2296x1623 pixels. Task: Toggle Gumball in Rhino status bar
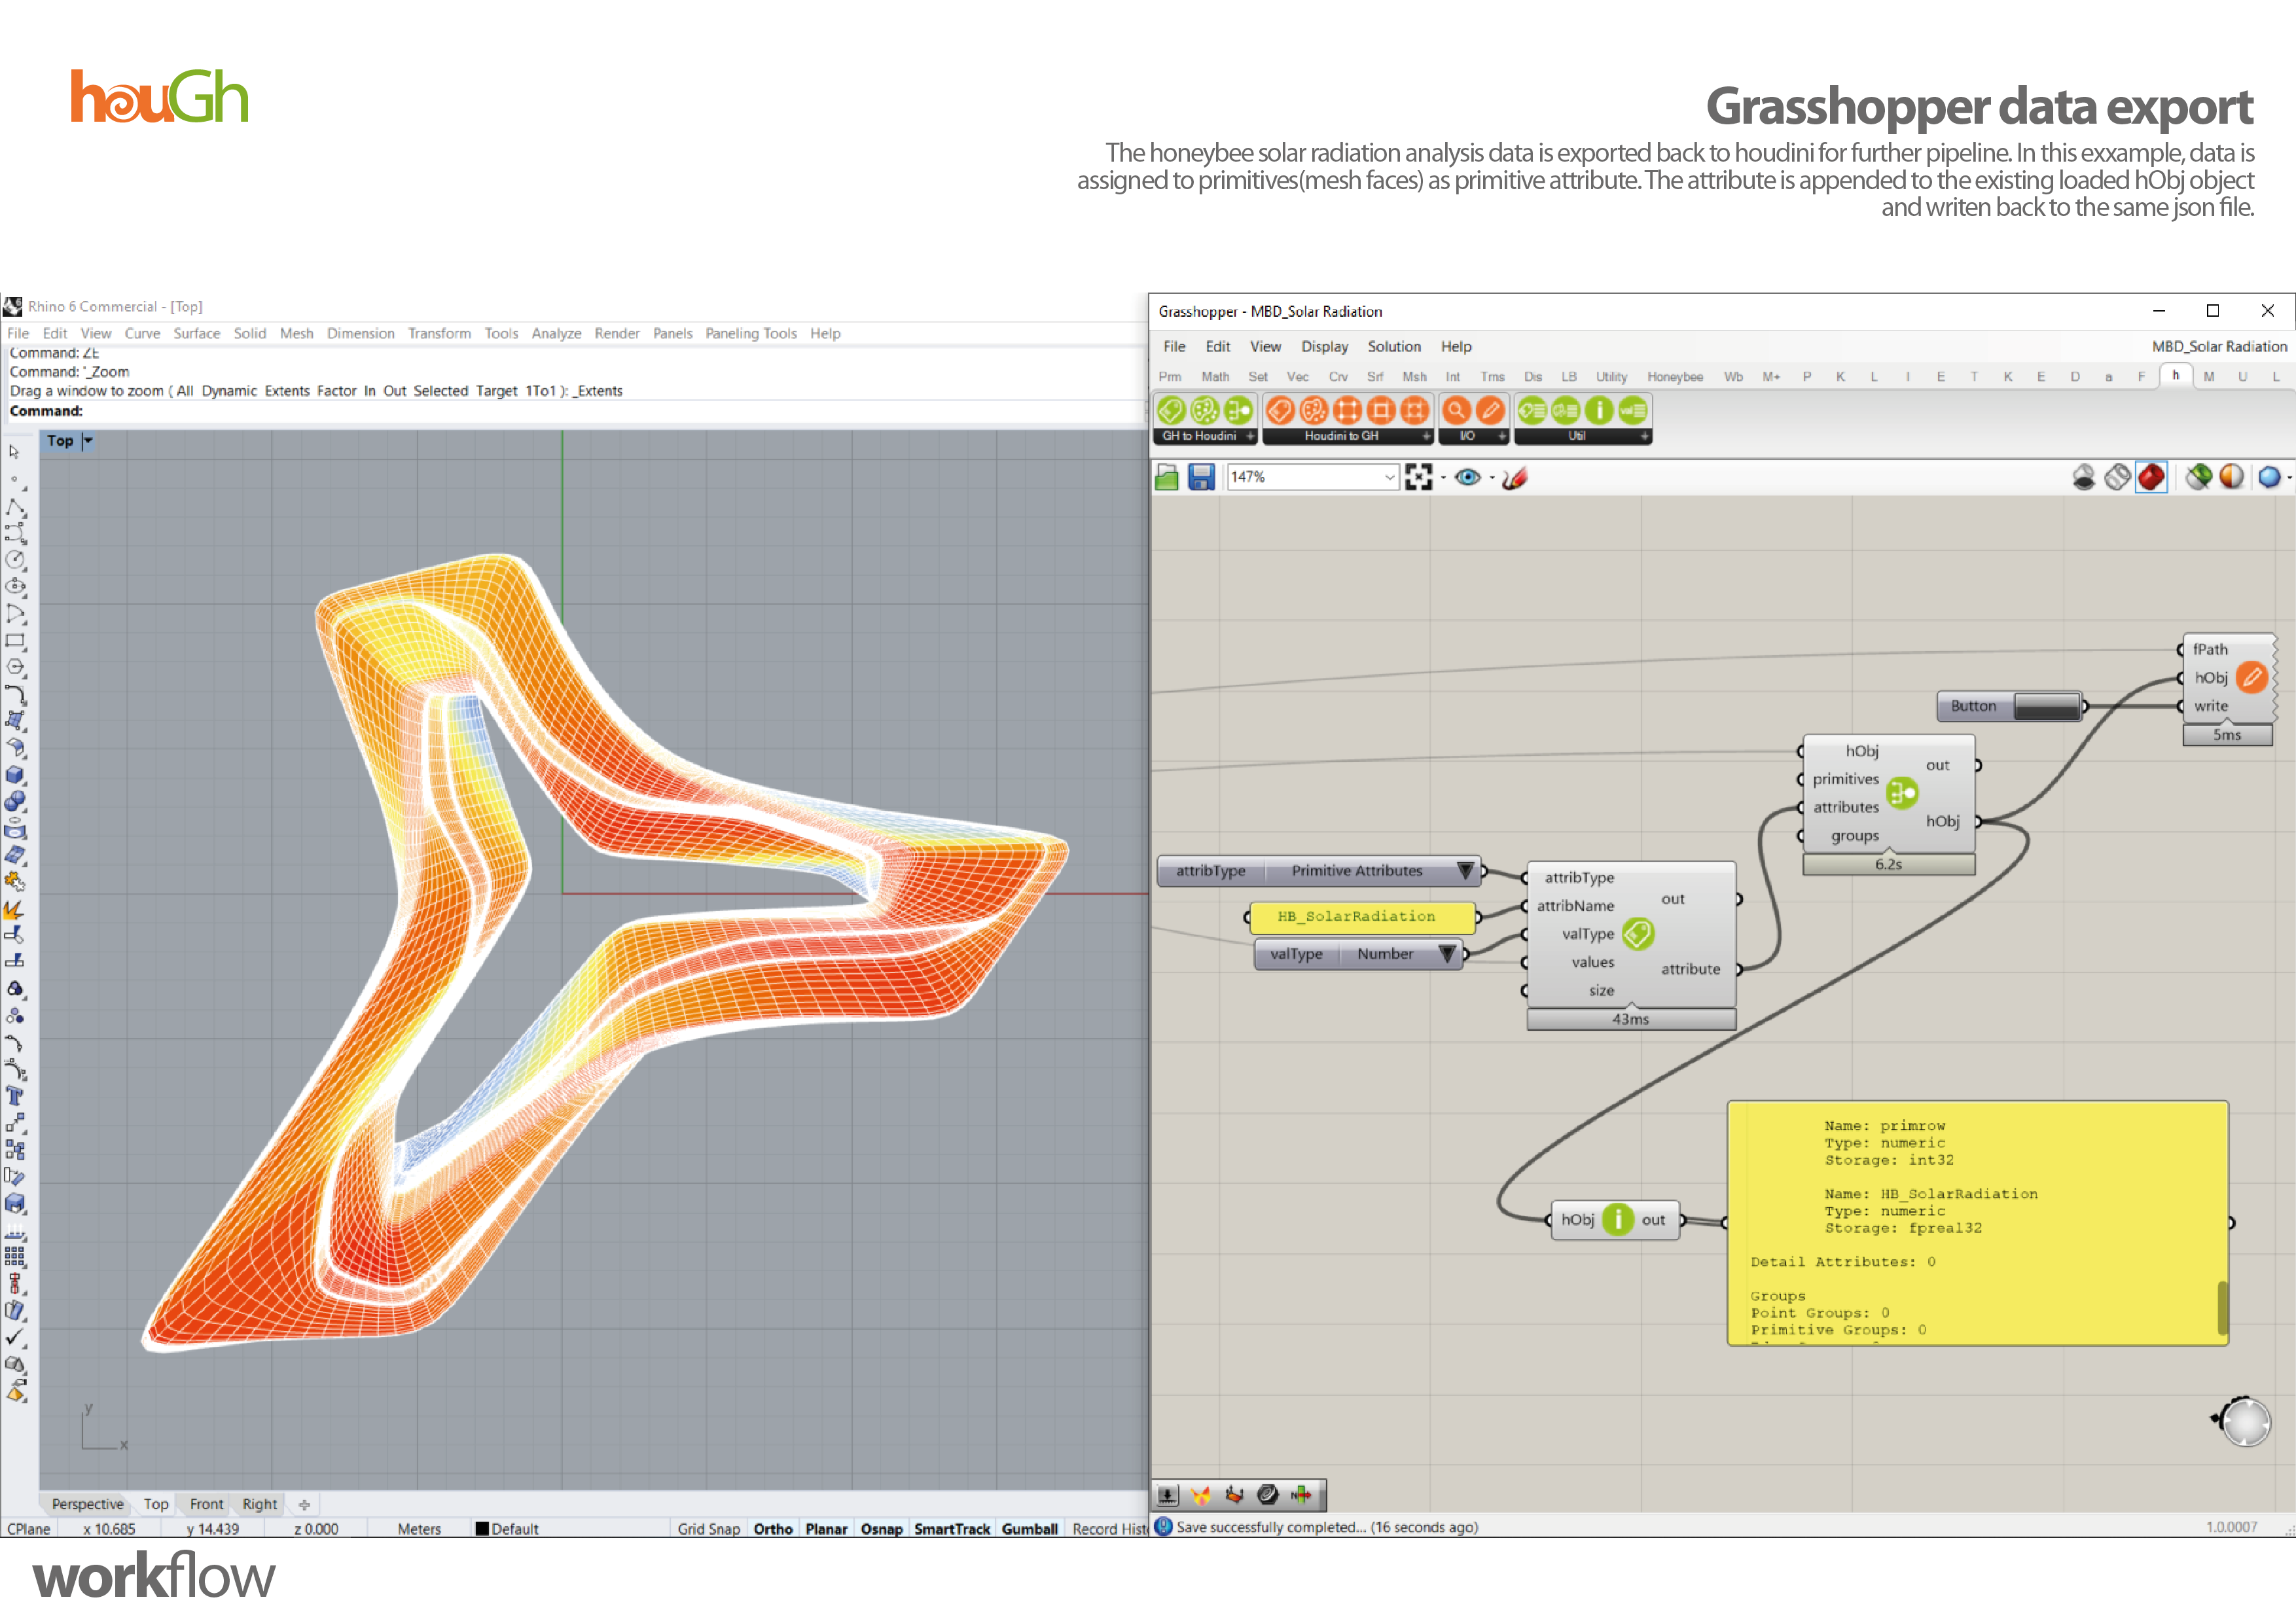pyautogui.click(x=1030, y=1528)
